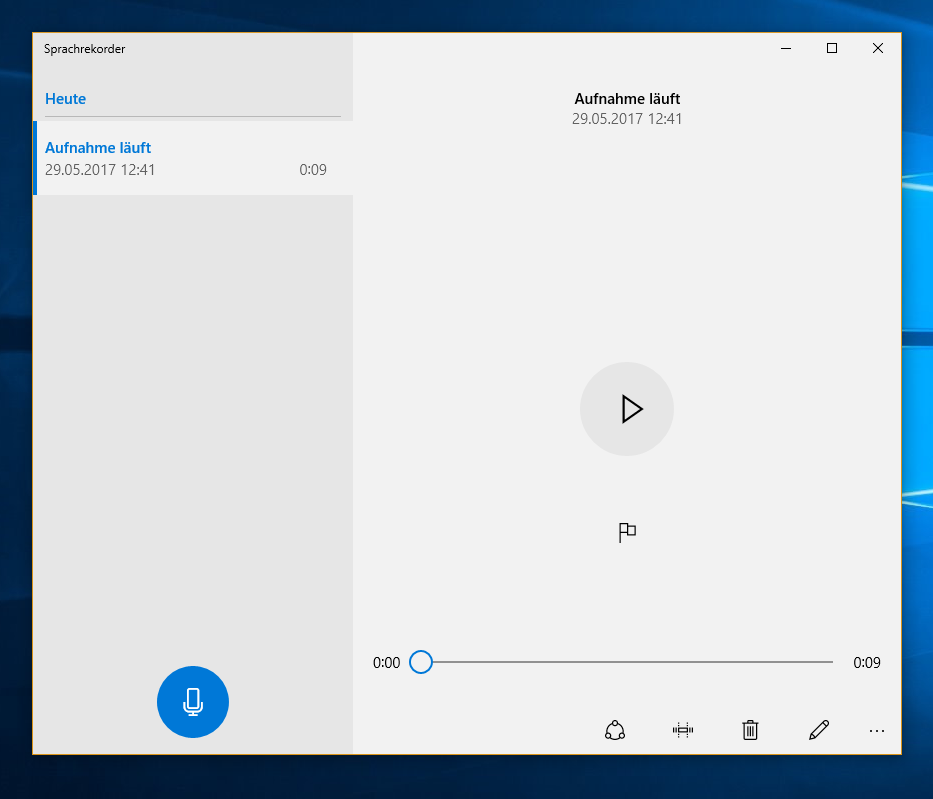This screenshot has height=799, width=933.
Task: Share the recording via the share icon
Action: point(614,731)
